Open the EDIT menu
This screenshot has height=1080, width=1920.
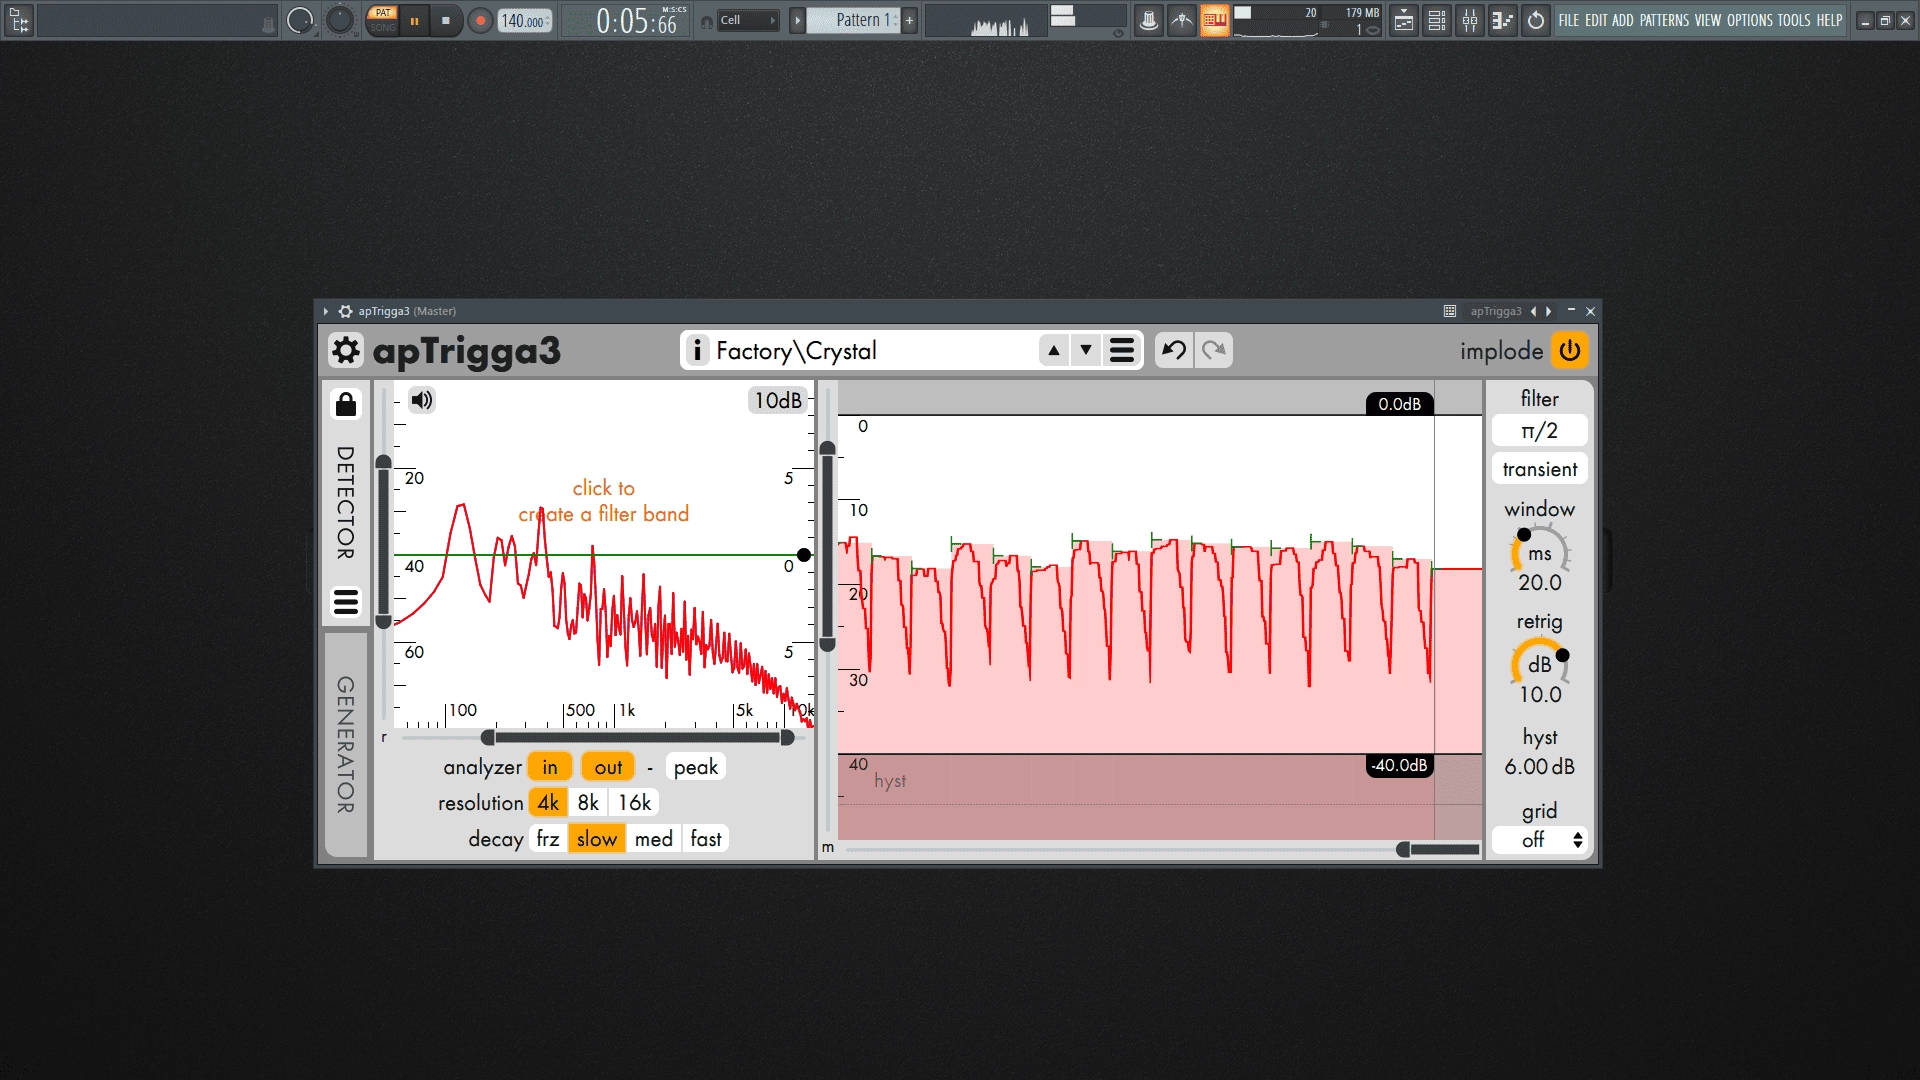coord(1596,20)
